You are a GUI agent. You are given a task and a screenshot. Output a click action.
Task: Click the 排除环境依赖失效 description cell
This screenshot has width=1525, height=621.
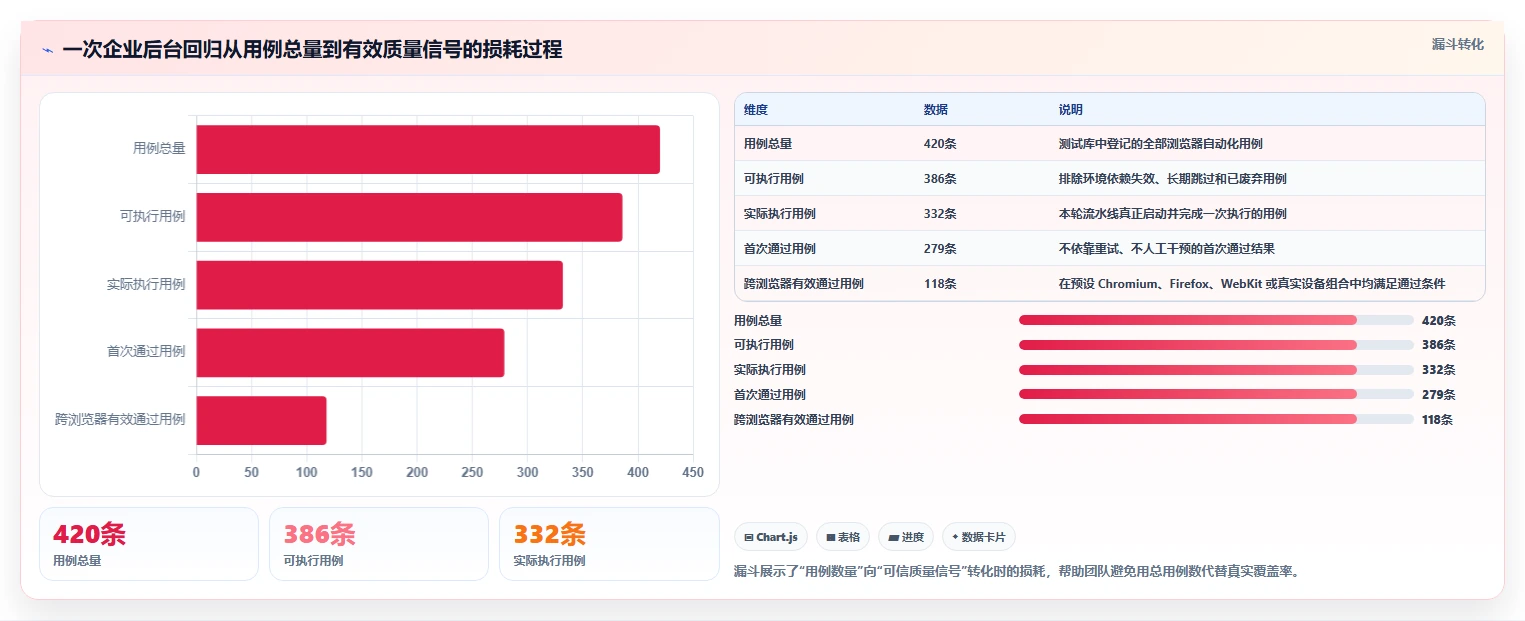(x=1267, y=179)
